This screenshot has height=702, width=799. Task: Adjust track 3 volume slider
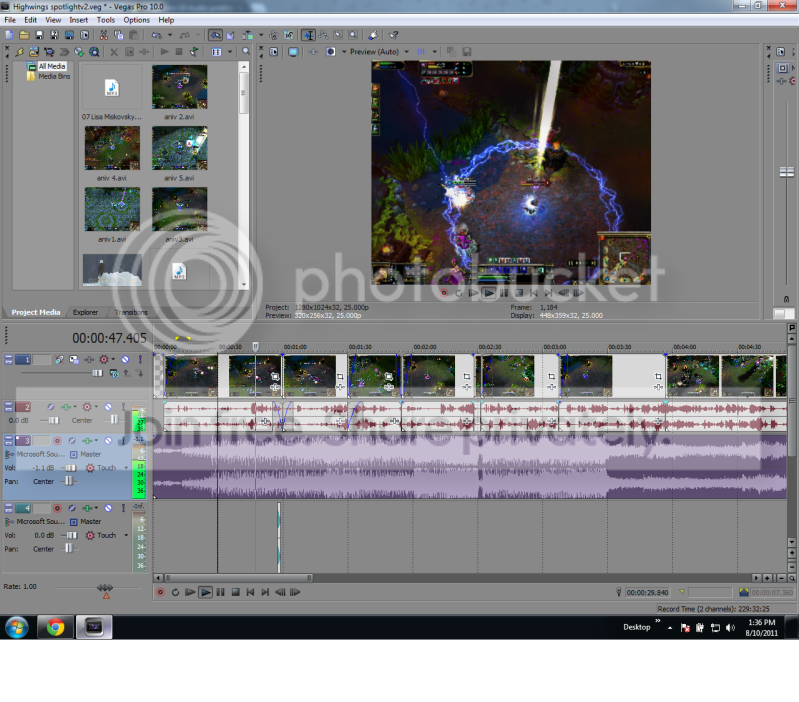tap(70, 468)
